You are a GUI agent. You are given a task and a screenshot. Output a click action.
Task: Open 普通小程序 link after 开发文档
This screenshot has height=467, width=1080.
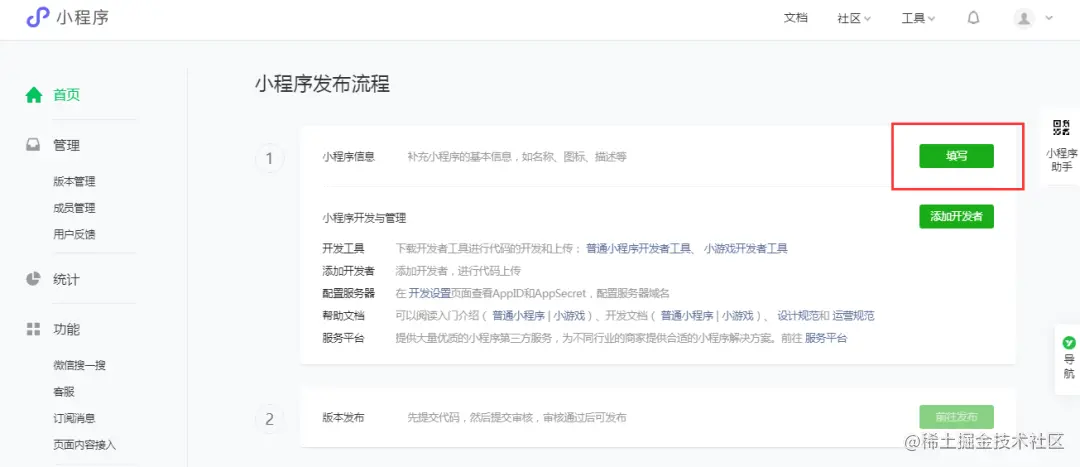coord(687,315)
